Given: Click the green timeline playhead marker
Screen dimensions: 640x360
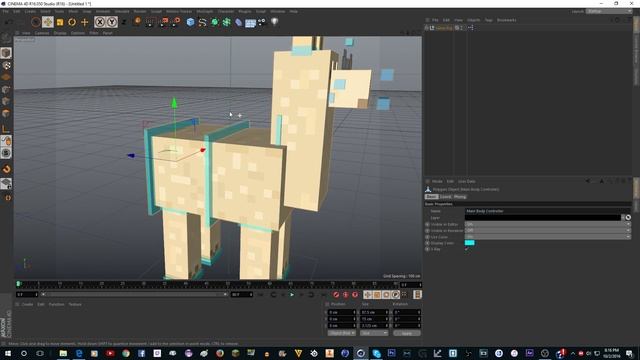Looking at the screenshot, I should pos(18,283).
